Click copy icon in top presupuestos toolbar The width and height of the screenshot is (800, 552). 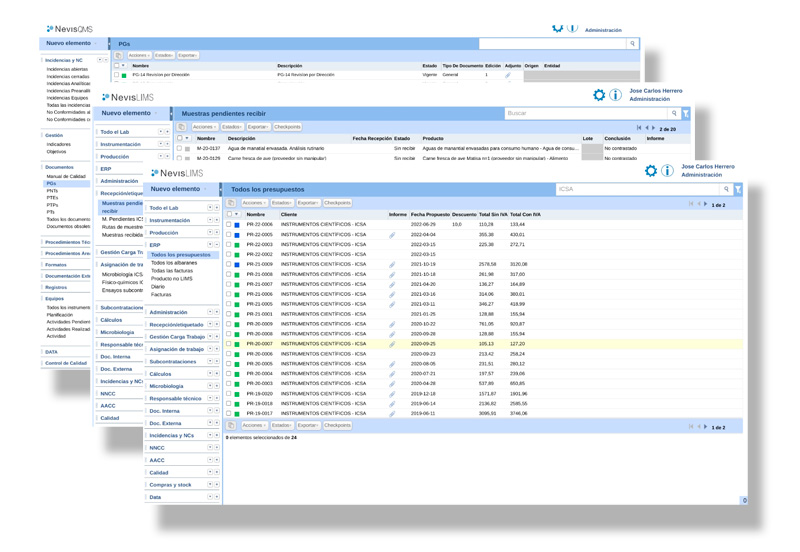pos(231,203)
